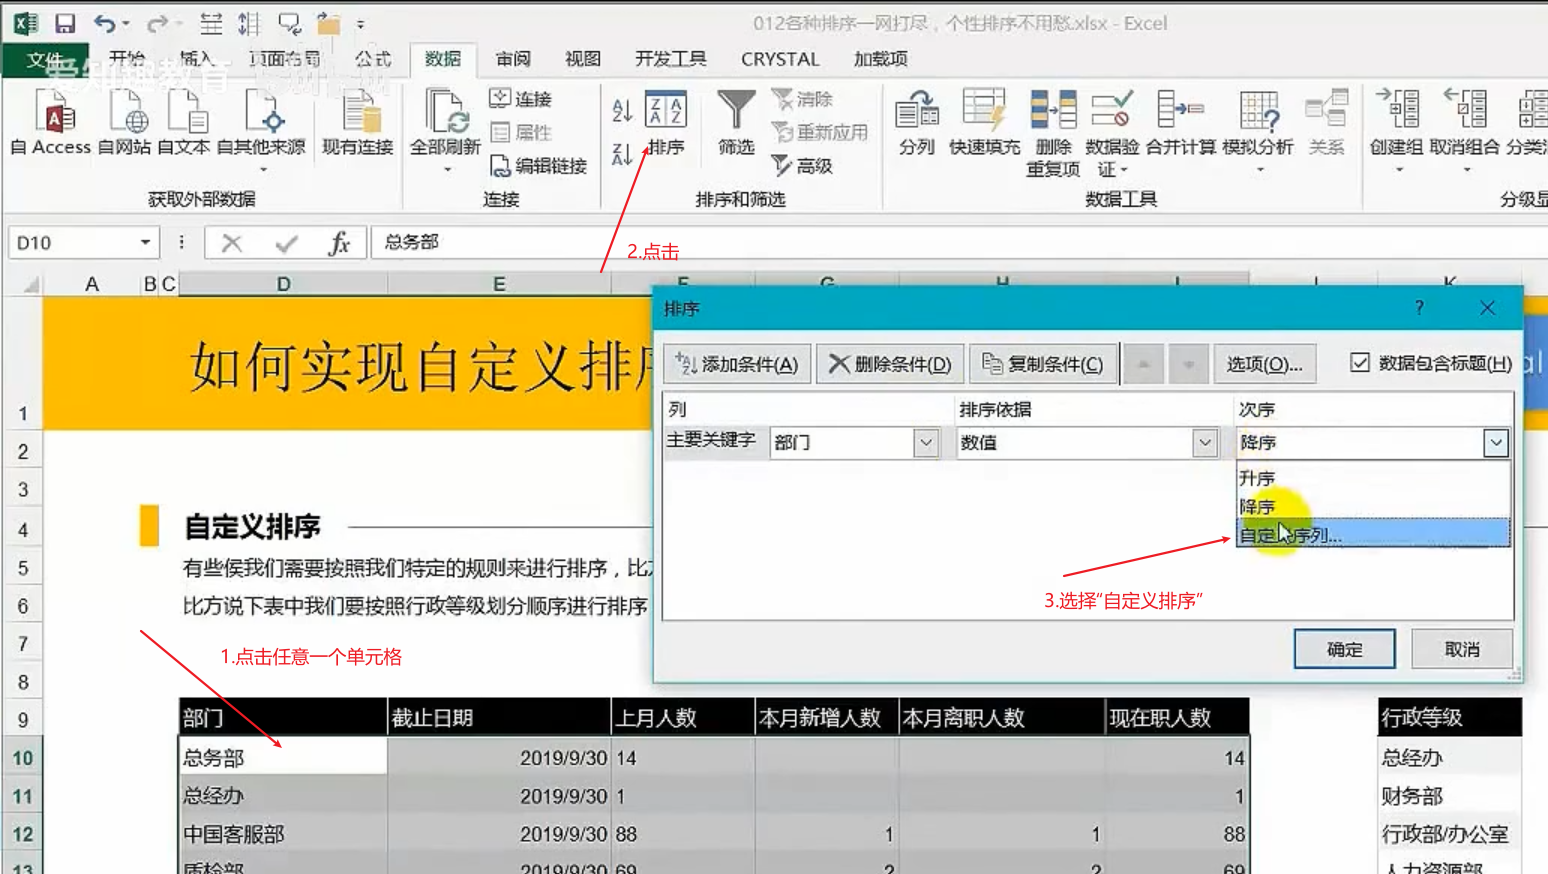Click column D header

click(283, 284)
